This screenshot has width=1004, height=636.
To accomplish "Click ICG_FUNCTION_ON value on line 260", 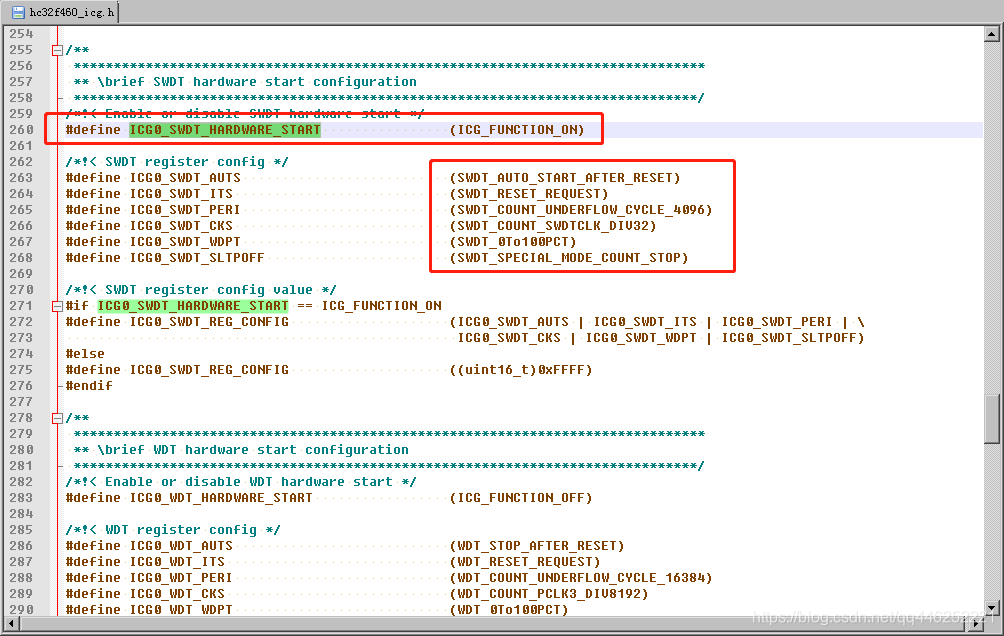I will 517,130.
